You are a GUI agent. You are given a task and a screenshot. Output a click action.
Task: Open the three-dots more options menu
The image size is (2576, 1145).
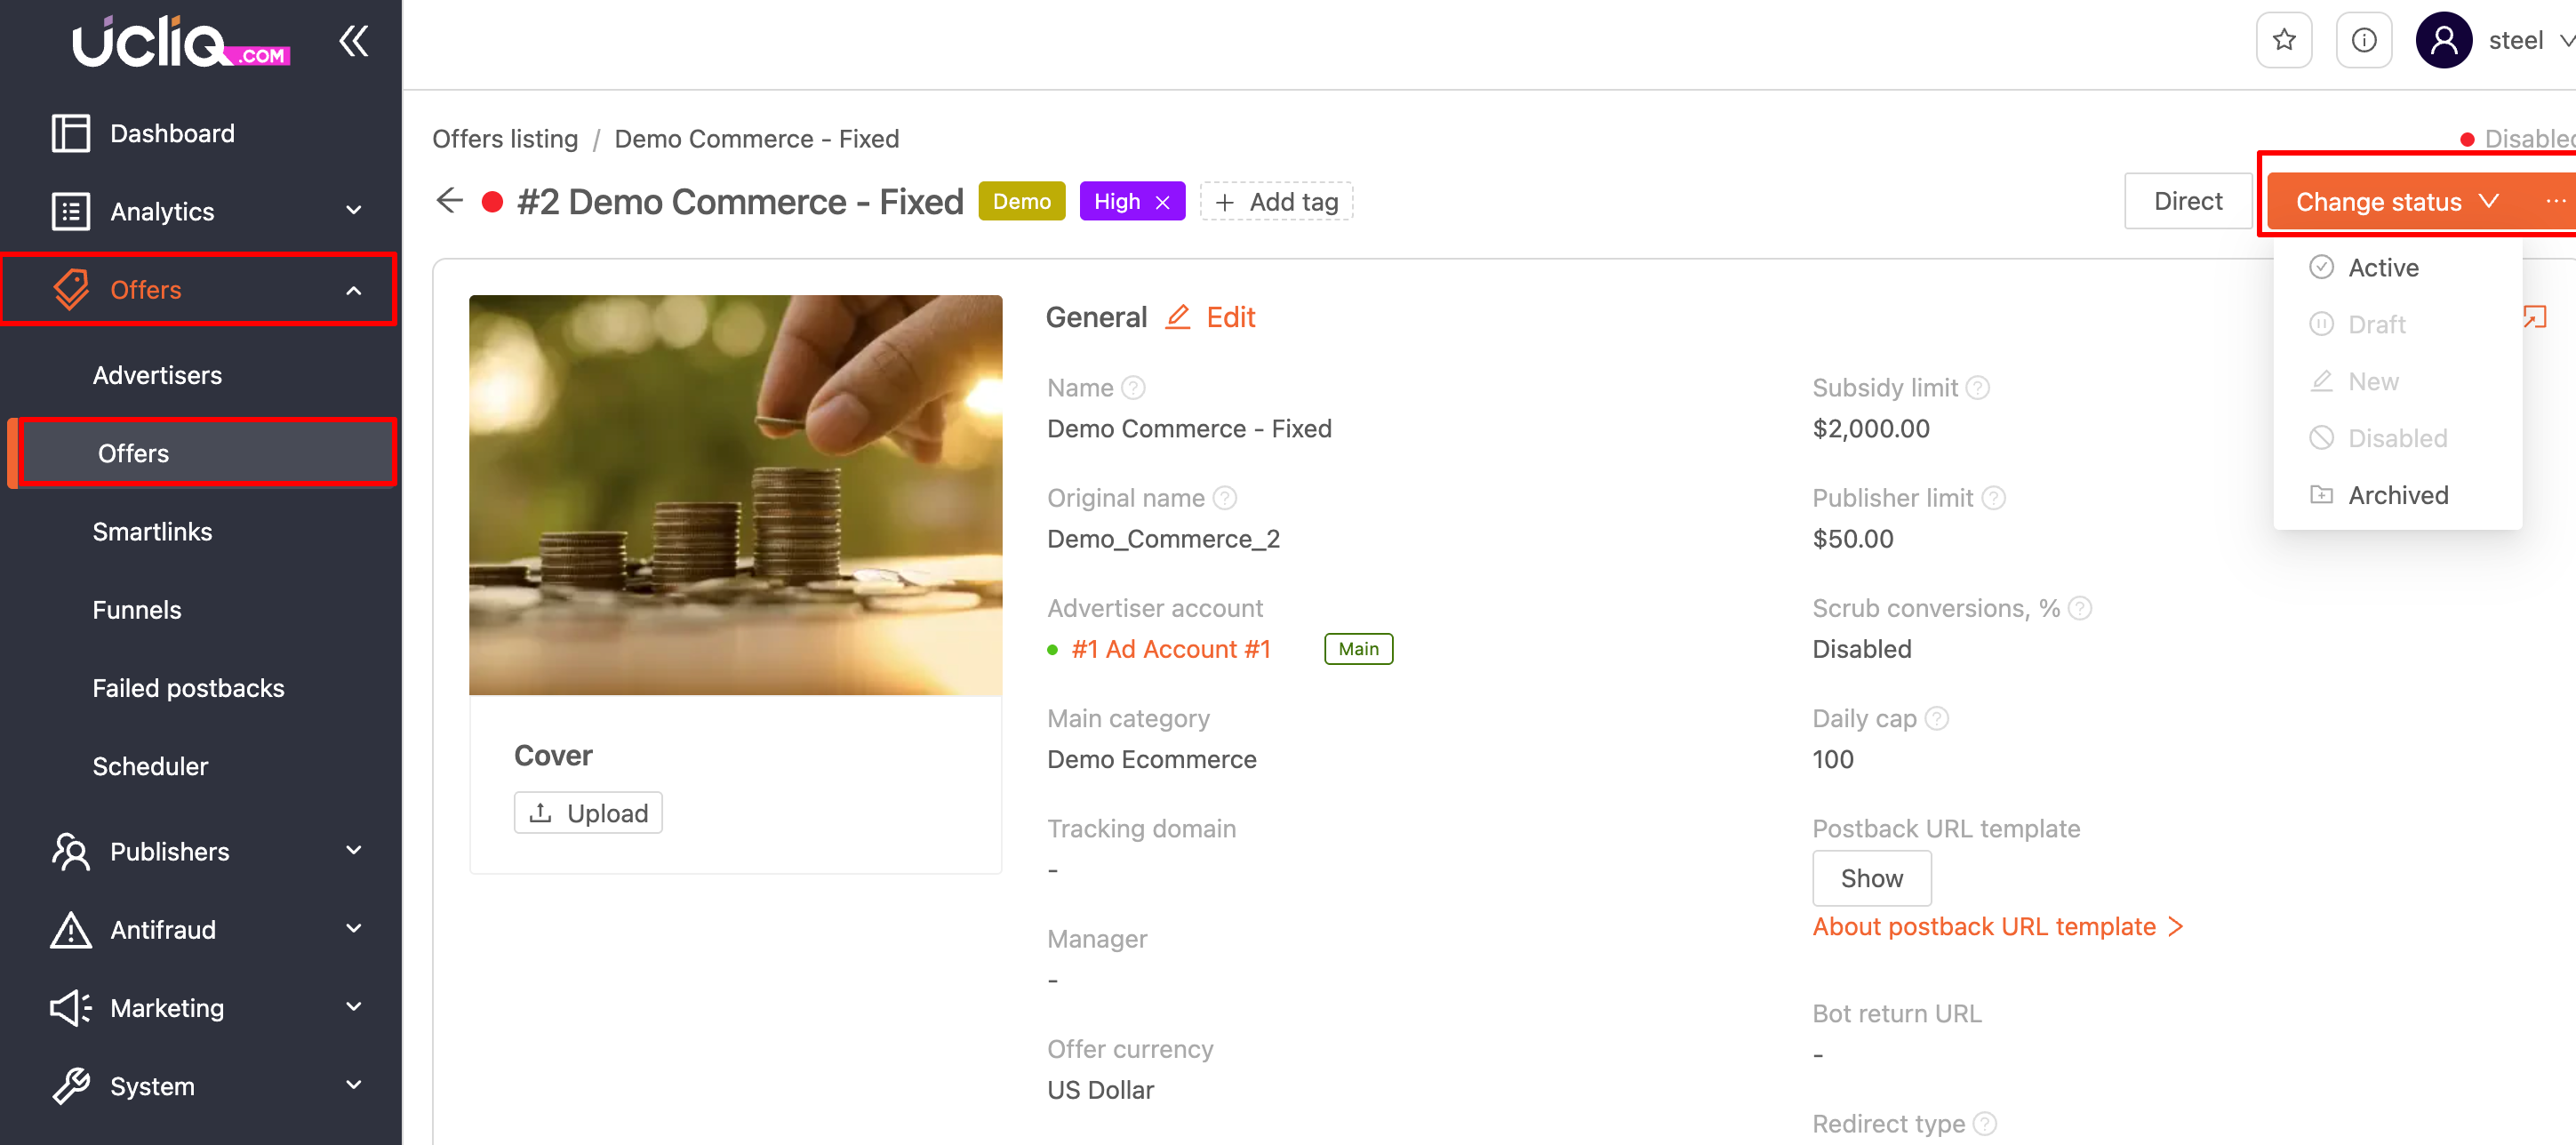[x=2555, y=201]
